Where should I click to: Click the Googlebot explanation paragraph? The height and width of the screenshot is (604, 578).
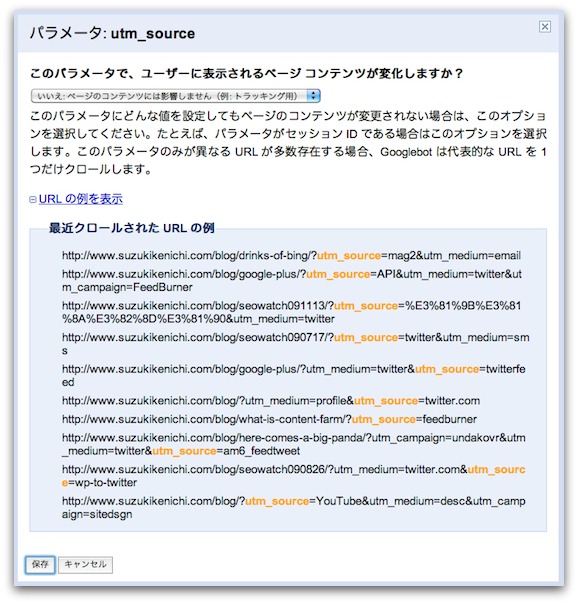click(x=288, y=142)
